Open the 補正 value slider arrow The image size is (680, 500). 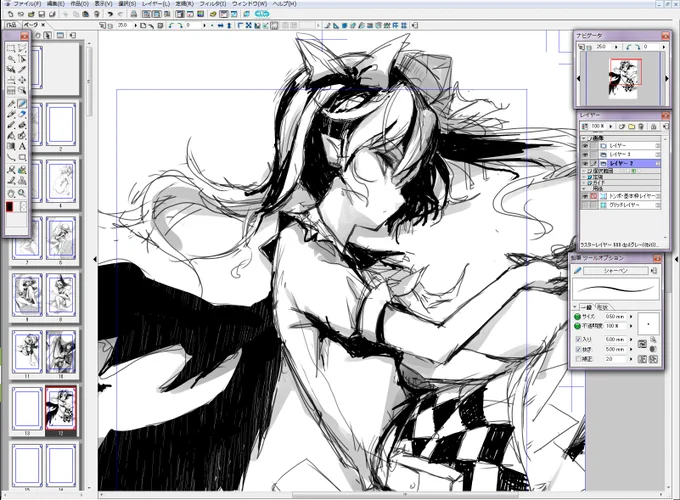[631, 359]
